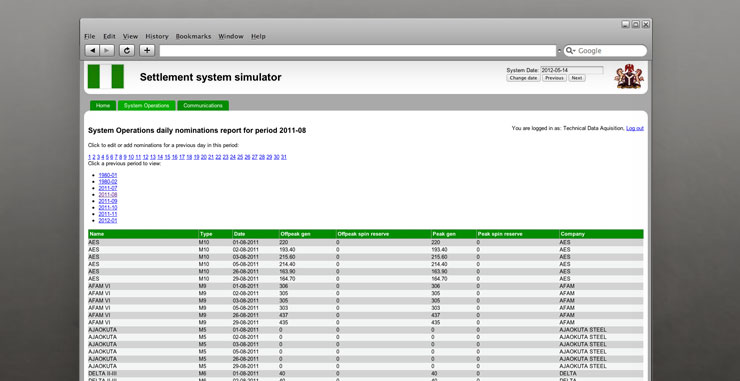The width and height of the screenshot is (740, 381).
Task: Open day 10 nominations link
Action: (131, 157)
